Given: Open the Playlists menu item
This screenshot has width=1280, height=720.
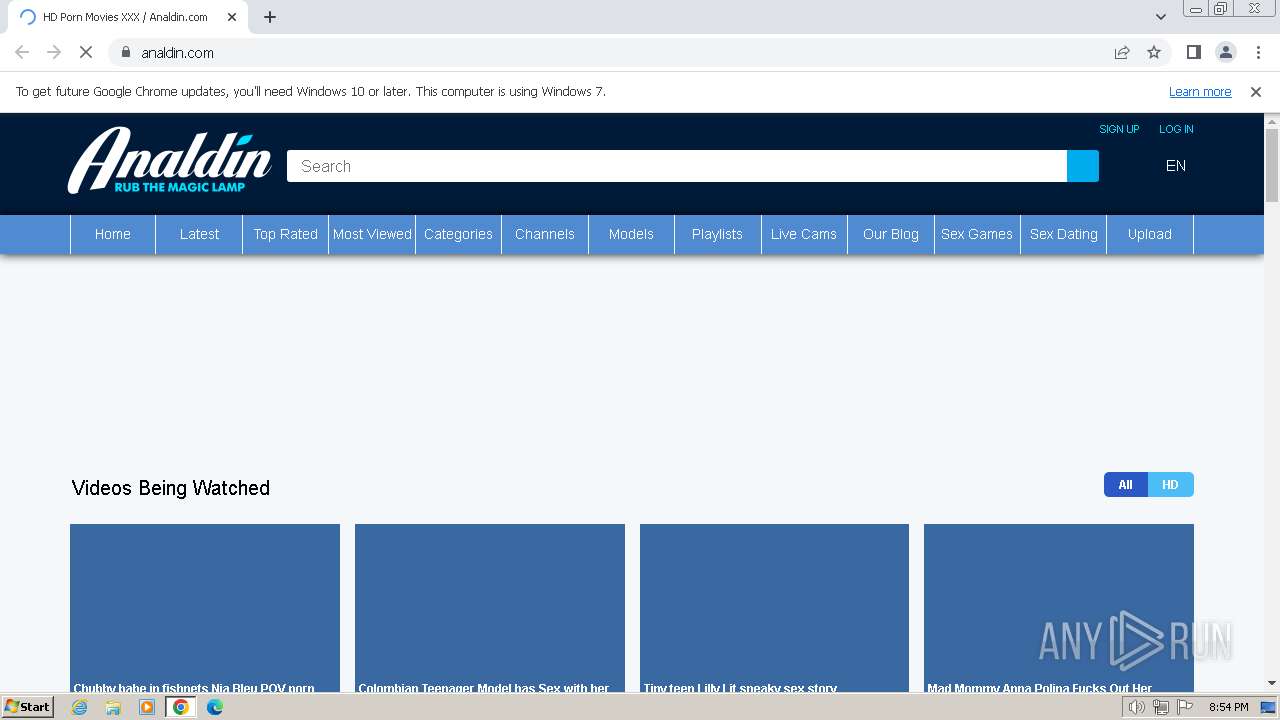Looking at the screenshot, I should point(717,234).
